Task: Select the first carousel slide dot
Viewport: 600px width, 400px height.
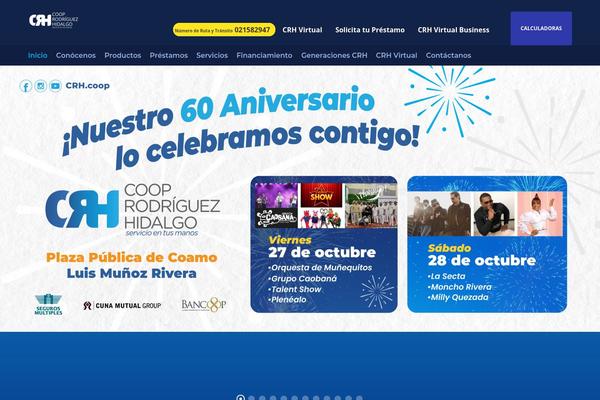Action: coord(241,398)
